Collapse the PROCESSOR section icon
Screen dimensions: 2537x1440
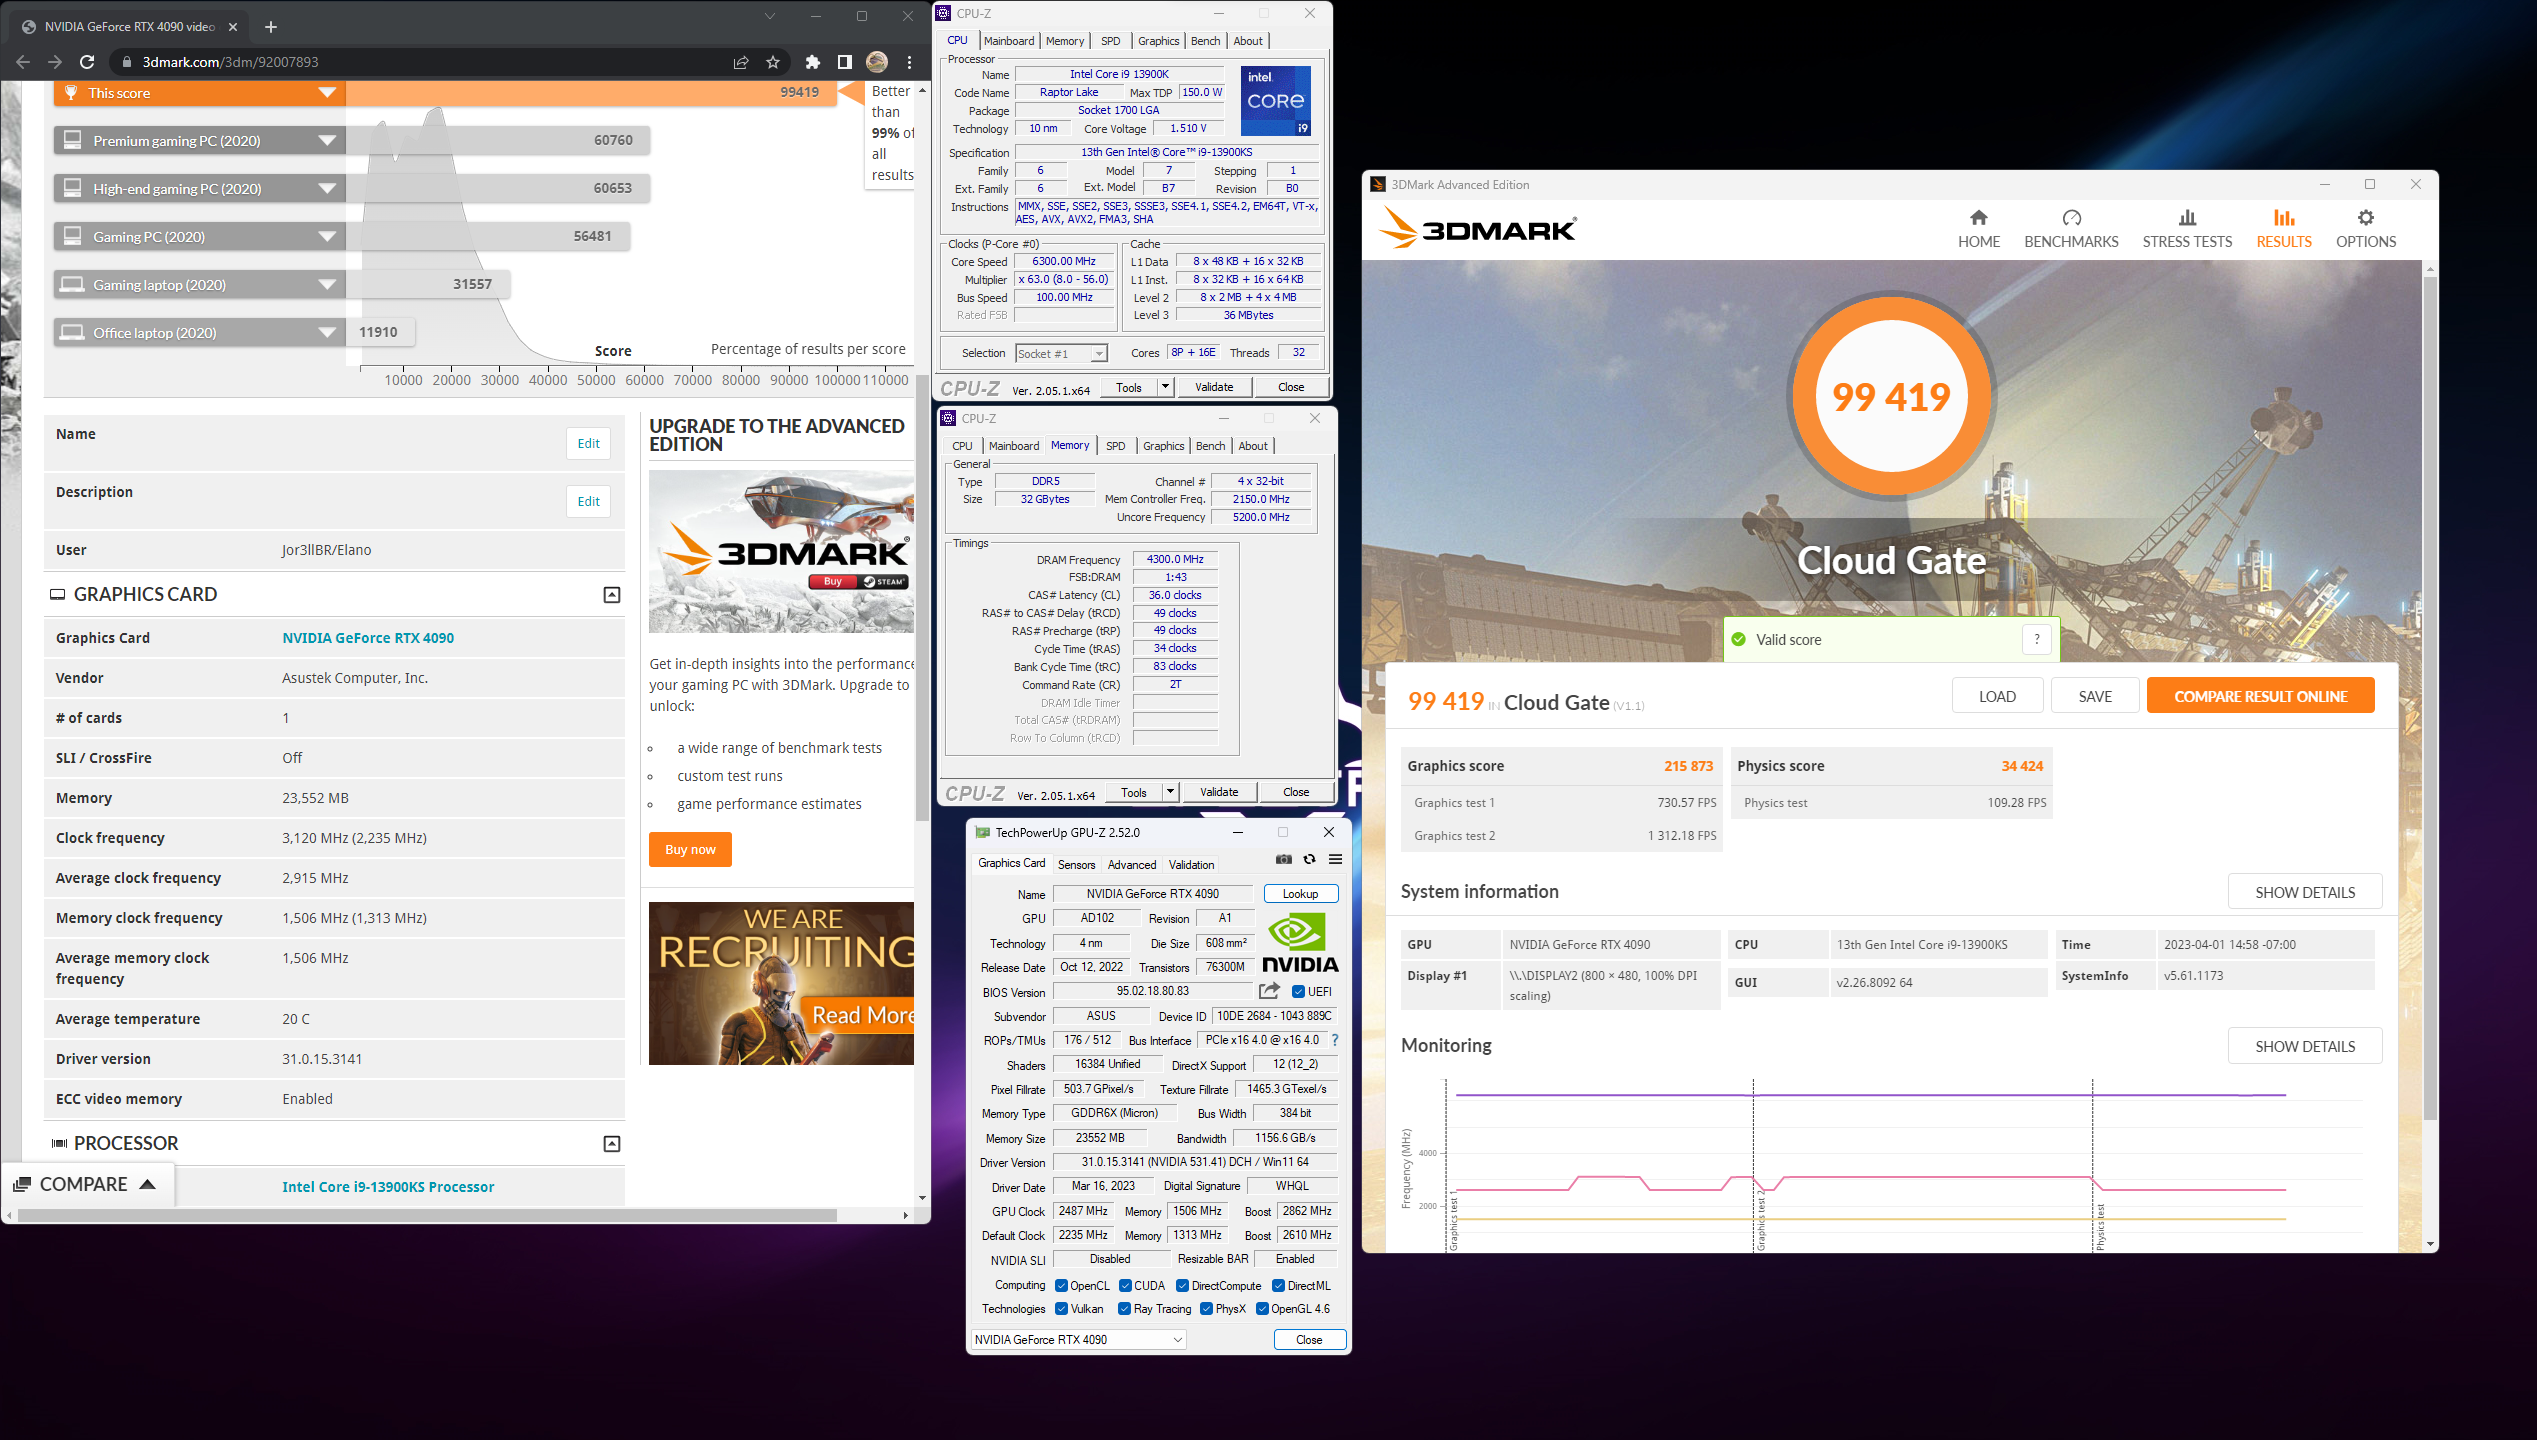(x=612, y=1143)
